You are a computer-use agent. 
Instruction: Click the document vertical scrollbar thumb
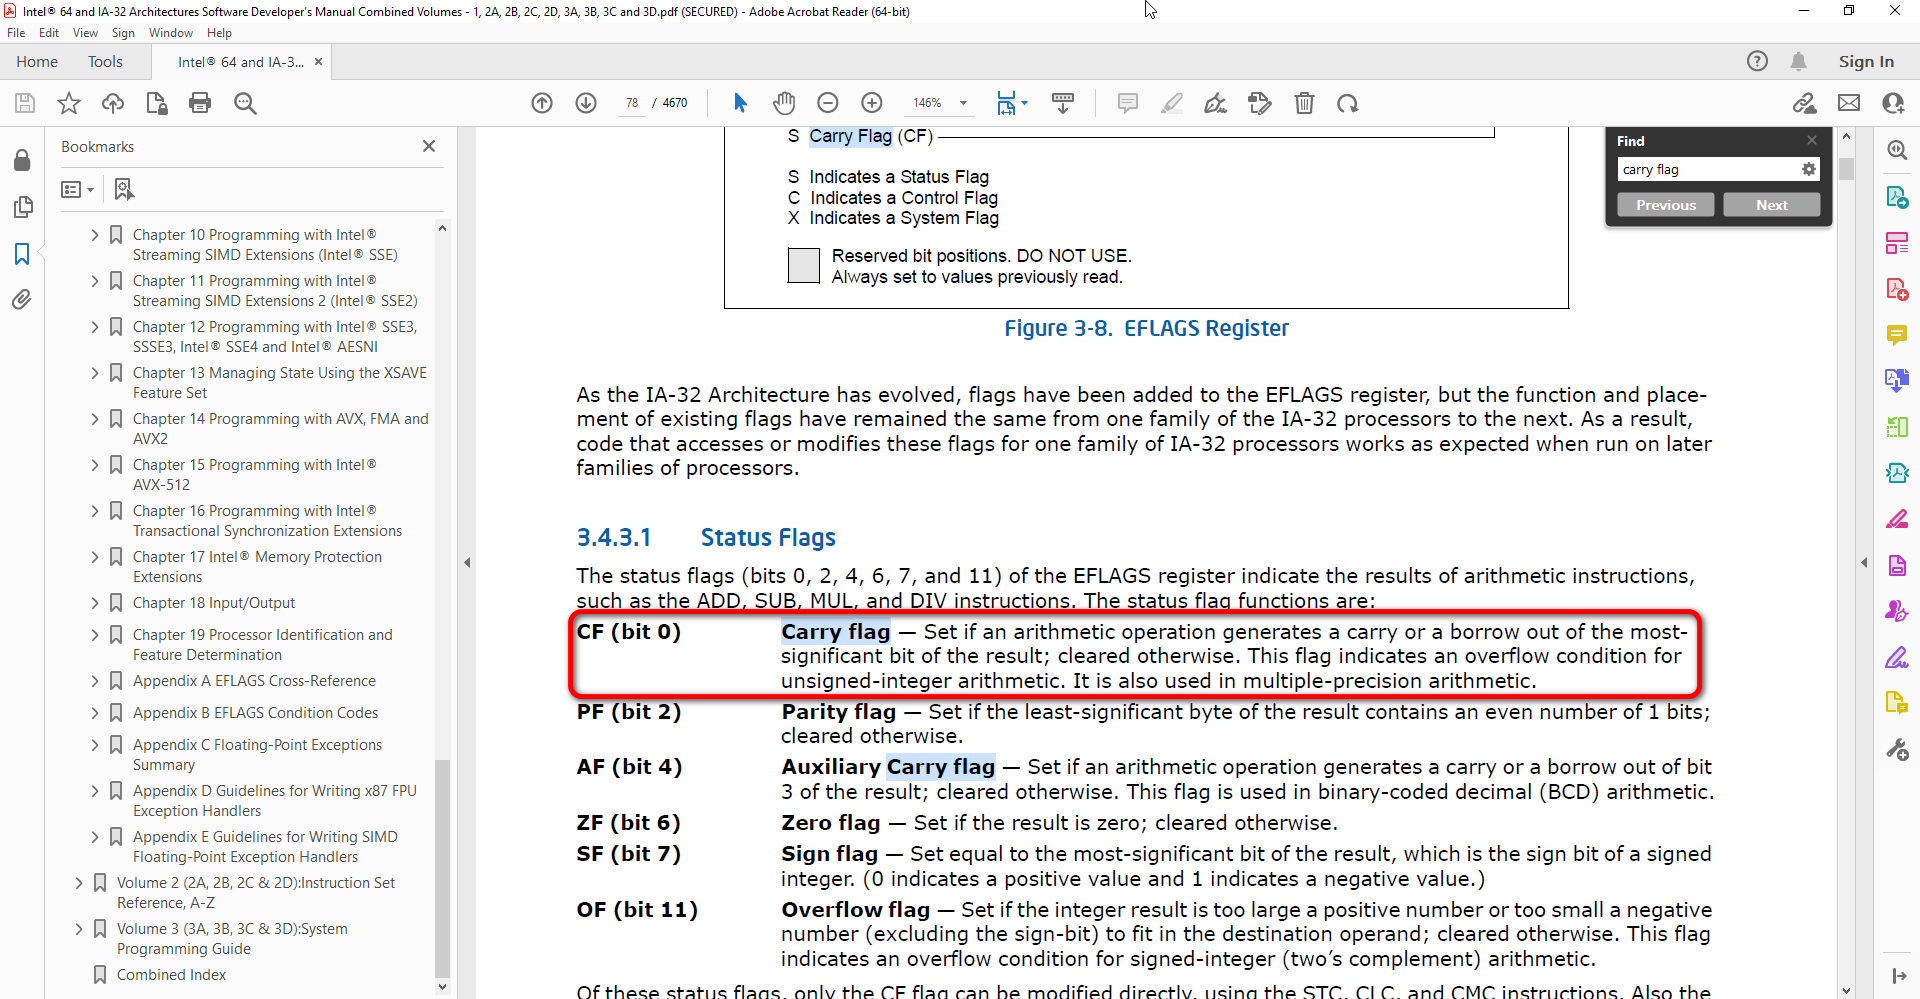1846,169
